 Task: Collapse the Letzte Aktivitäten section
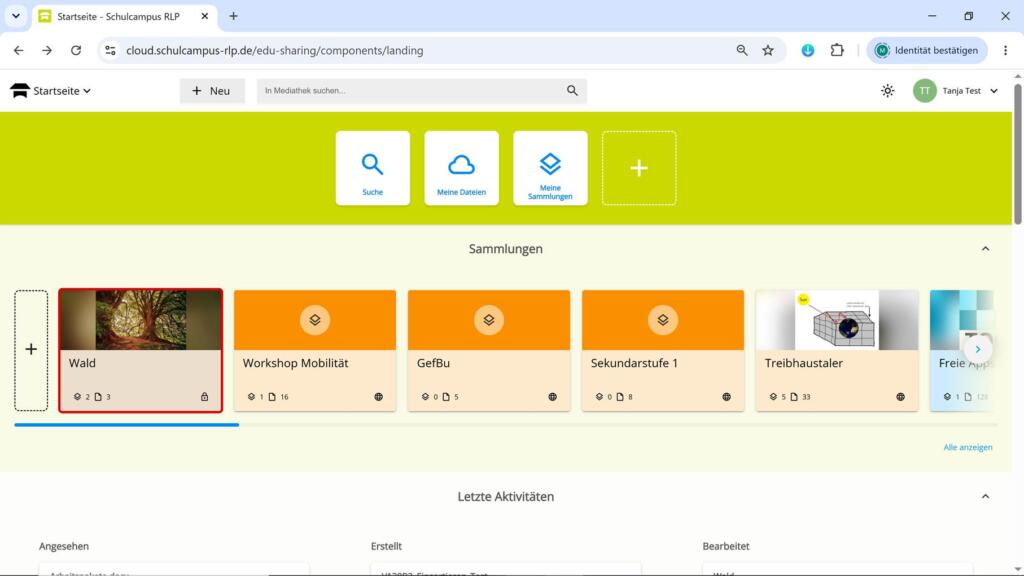[985, 496]
